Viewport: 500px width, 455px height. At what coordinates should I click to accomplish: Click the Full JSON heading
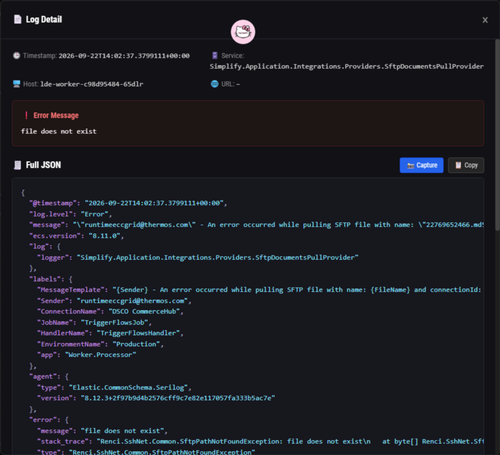(43, 165)
